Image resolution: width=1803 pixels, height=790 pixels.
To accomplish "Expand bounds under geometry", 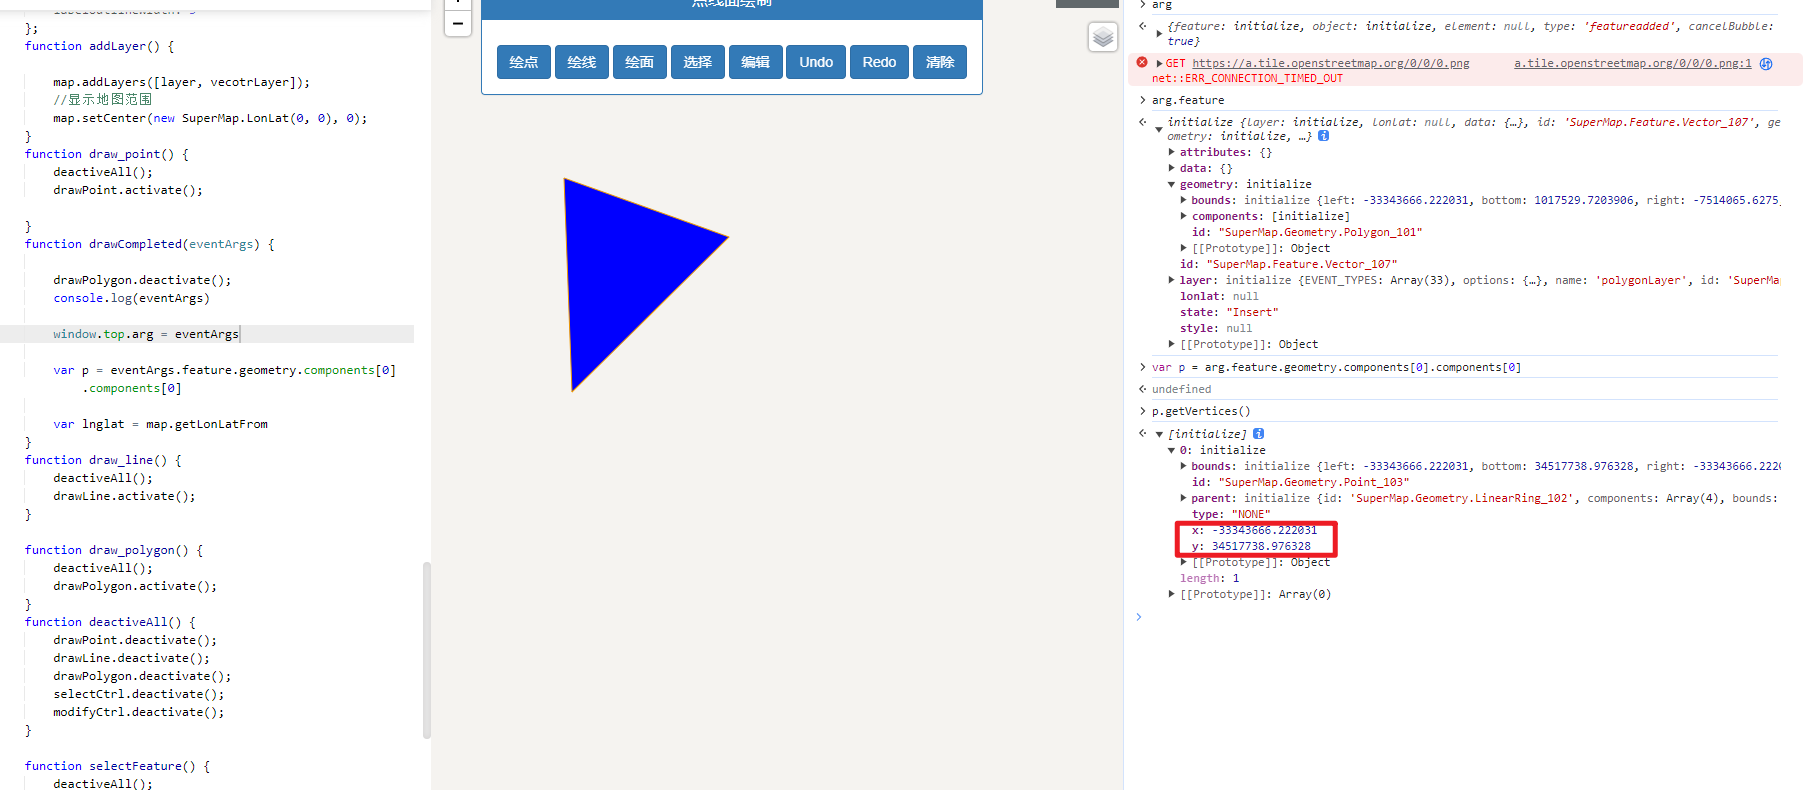I will [1184, 200].
